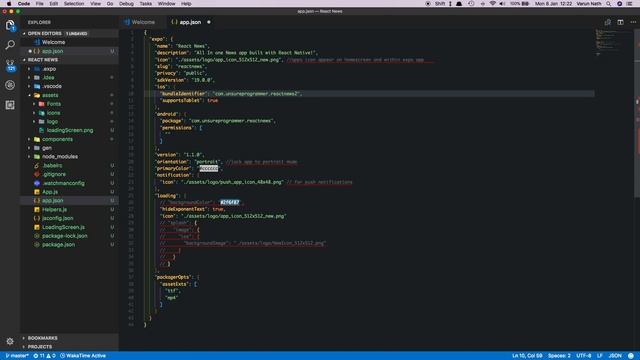Click the master branch in status bar
This screenshot has width=640, height=360.
pyautogui.click(x=17, y=356)
